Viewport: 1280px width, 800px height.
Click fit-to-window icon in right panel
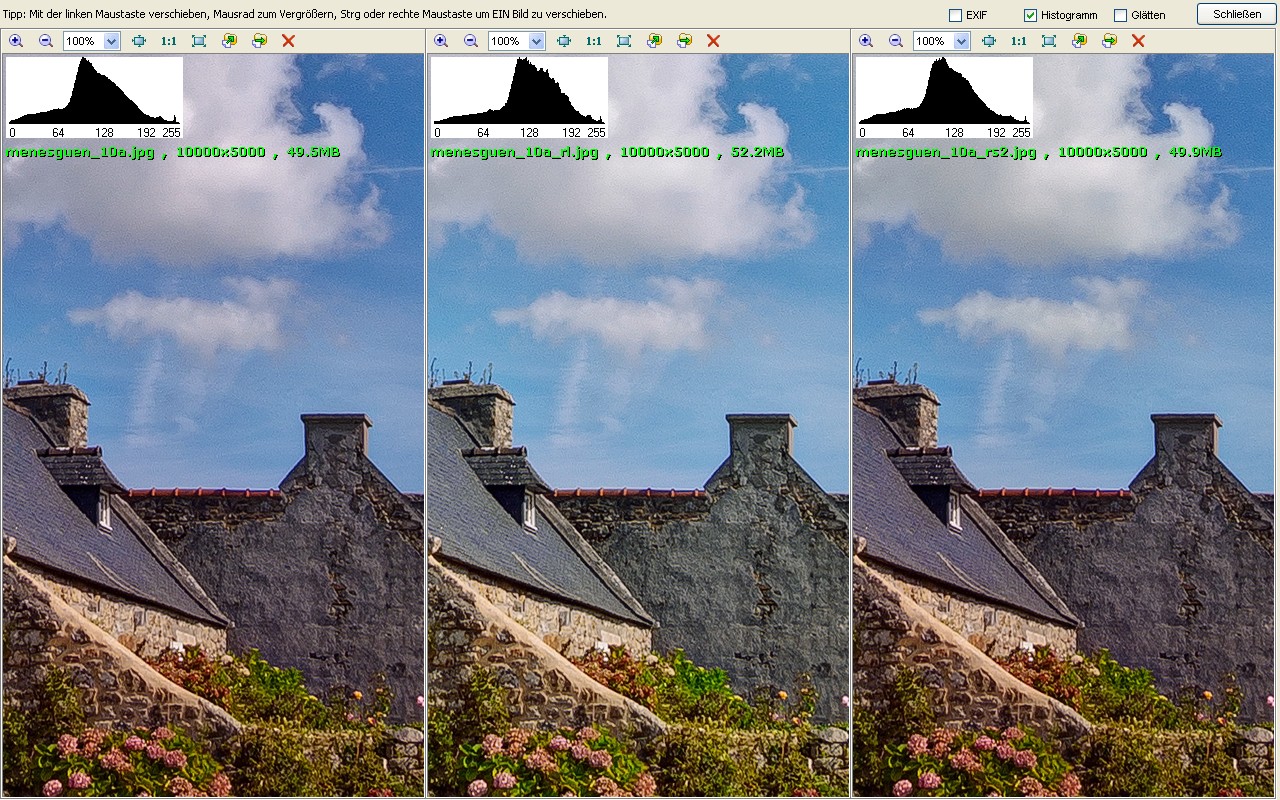tap(989, 41)
